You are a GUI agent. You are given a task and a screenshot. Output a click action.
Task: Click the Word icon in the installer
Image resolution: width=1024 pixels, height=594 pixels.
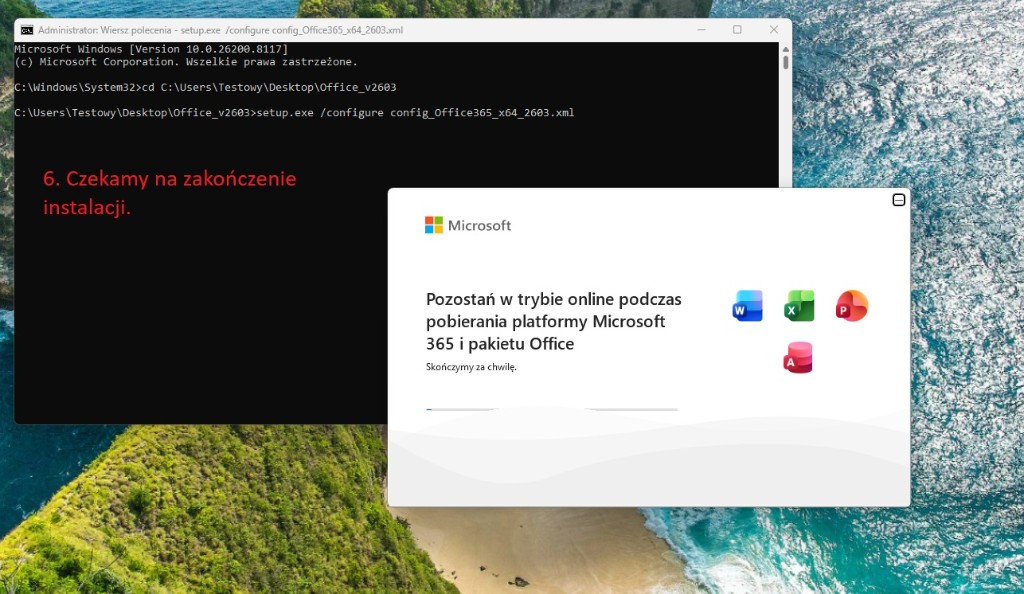[x=747, y=306]
